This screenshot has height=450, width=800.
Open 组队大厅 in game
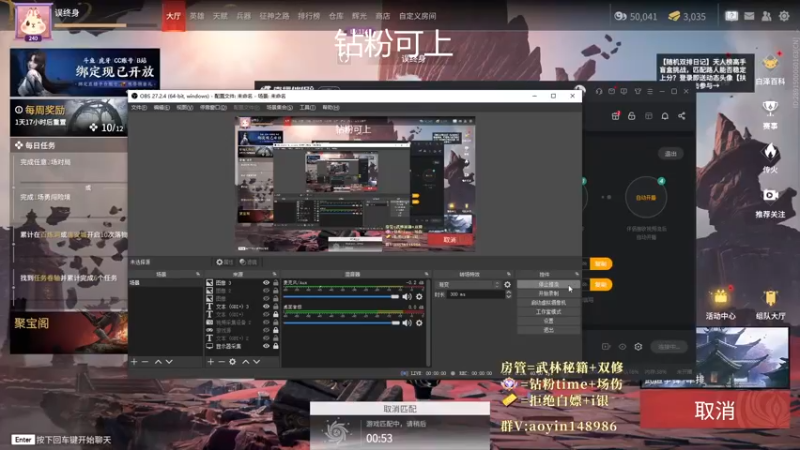point(770,305)
